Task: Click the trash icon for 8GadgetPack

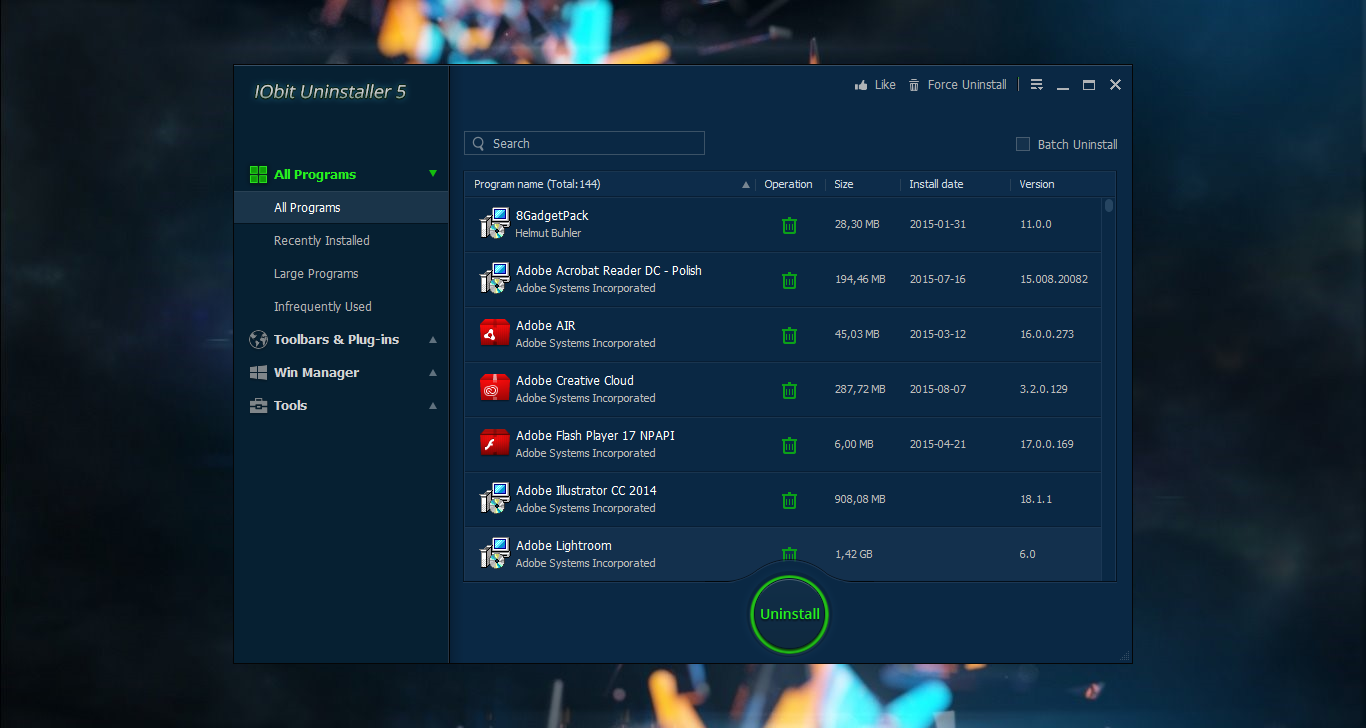Action: (x=789, y=225)
